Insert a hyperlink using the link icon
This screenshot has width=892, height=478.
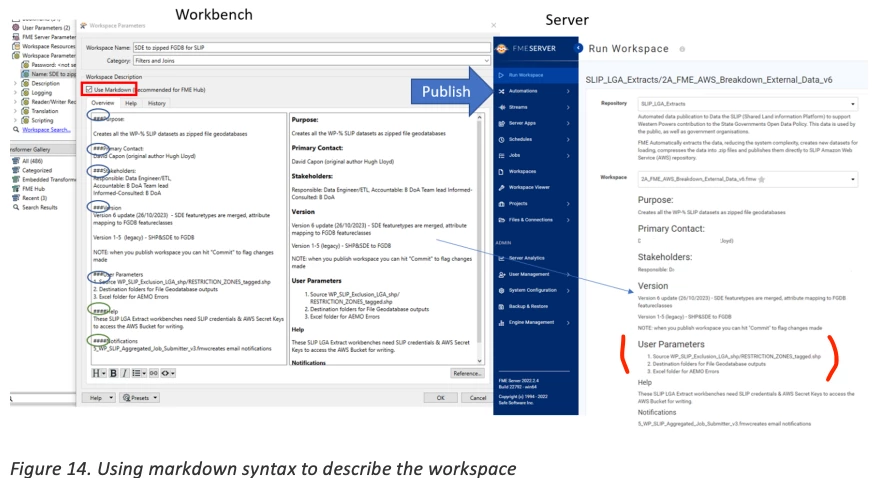(x=154, y=373)
